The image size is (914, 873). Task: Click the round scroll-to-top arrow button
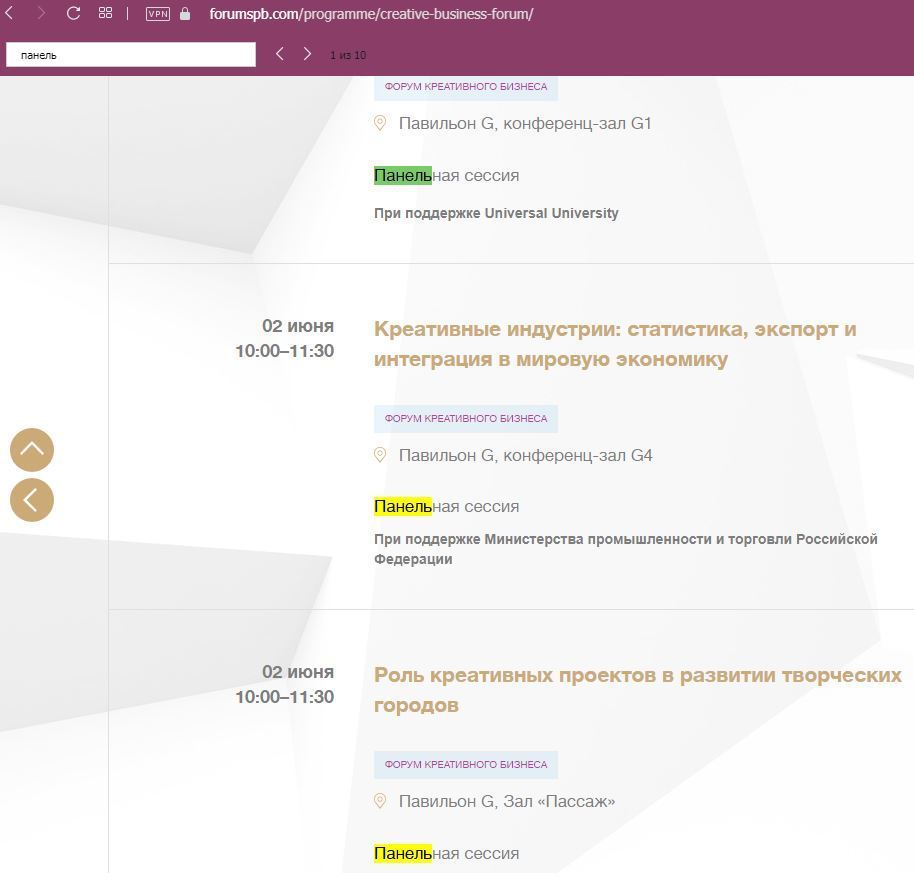point(32,450)
